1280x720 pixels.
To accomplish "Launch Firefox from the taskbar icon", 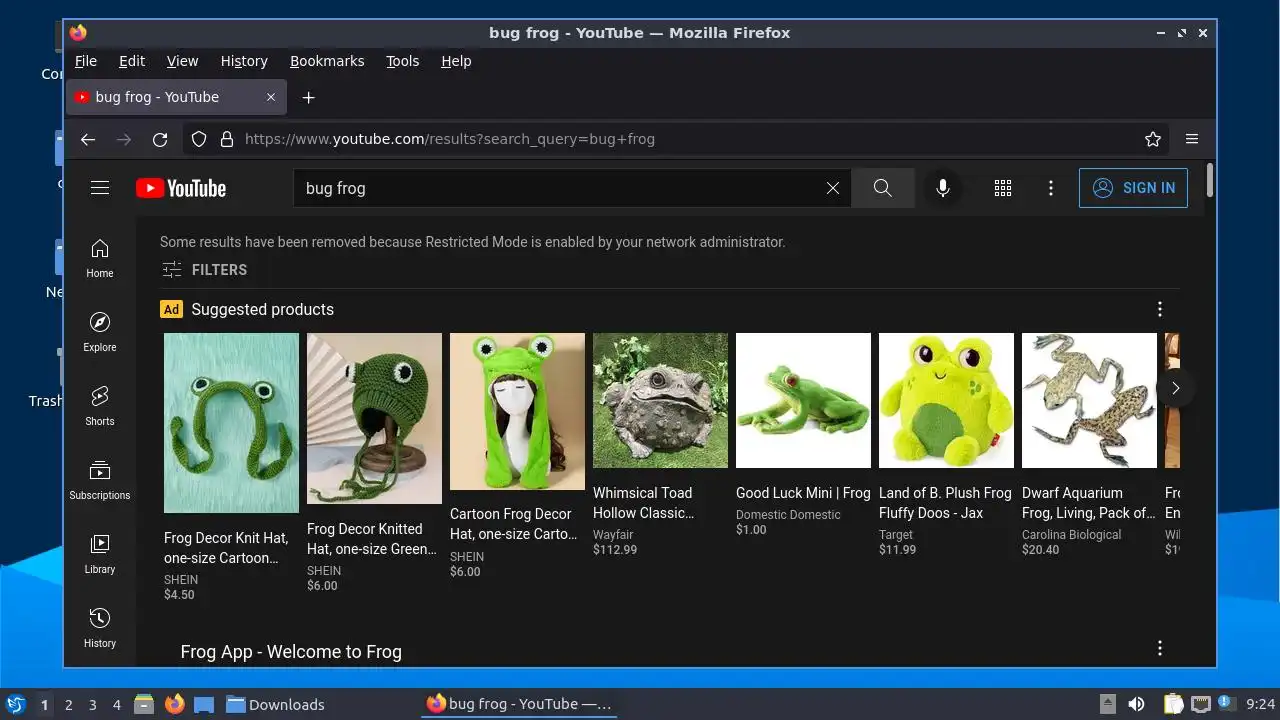I will tap(175, 704).
